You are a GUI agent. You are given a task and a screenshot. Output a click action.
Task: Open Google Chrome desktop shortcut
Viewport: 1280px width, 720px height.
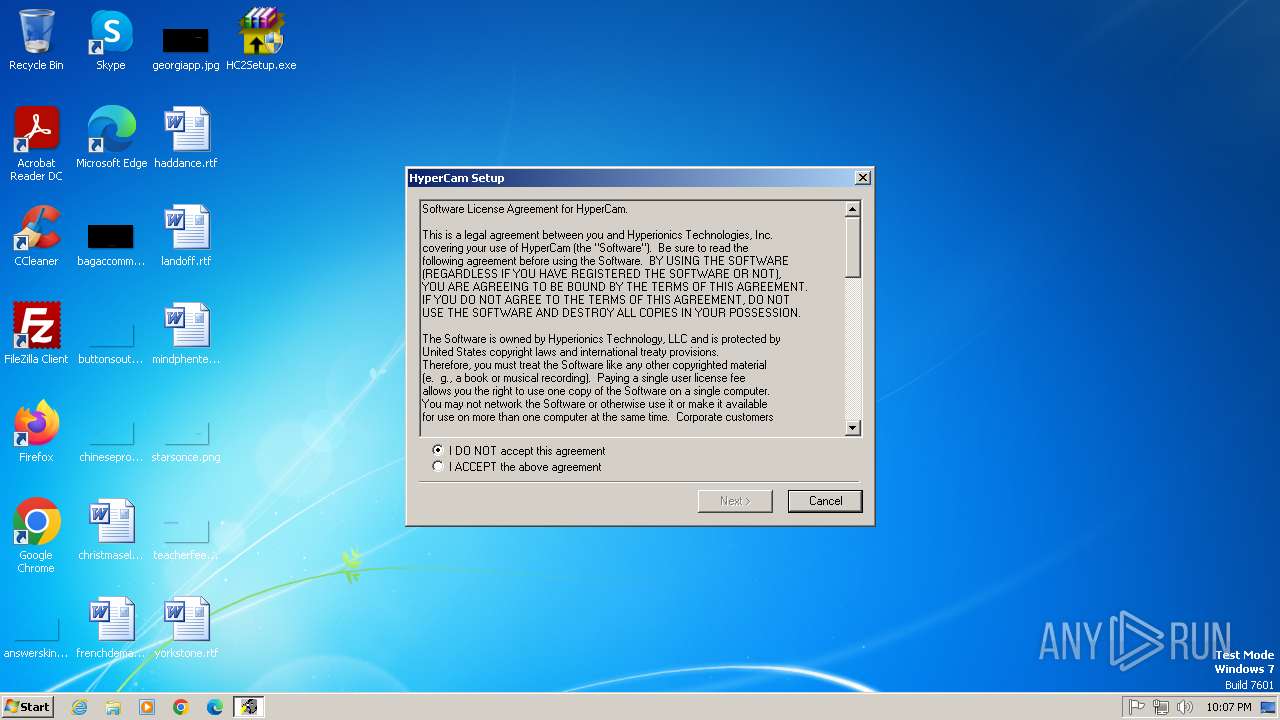pos(36,536)
